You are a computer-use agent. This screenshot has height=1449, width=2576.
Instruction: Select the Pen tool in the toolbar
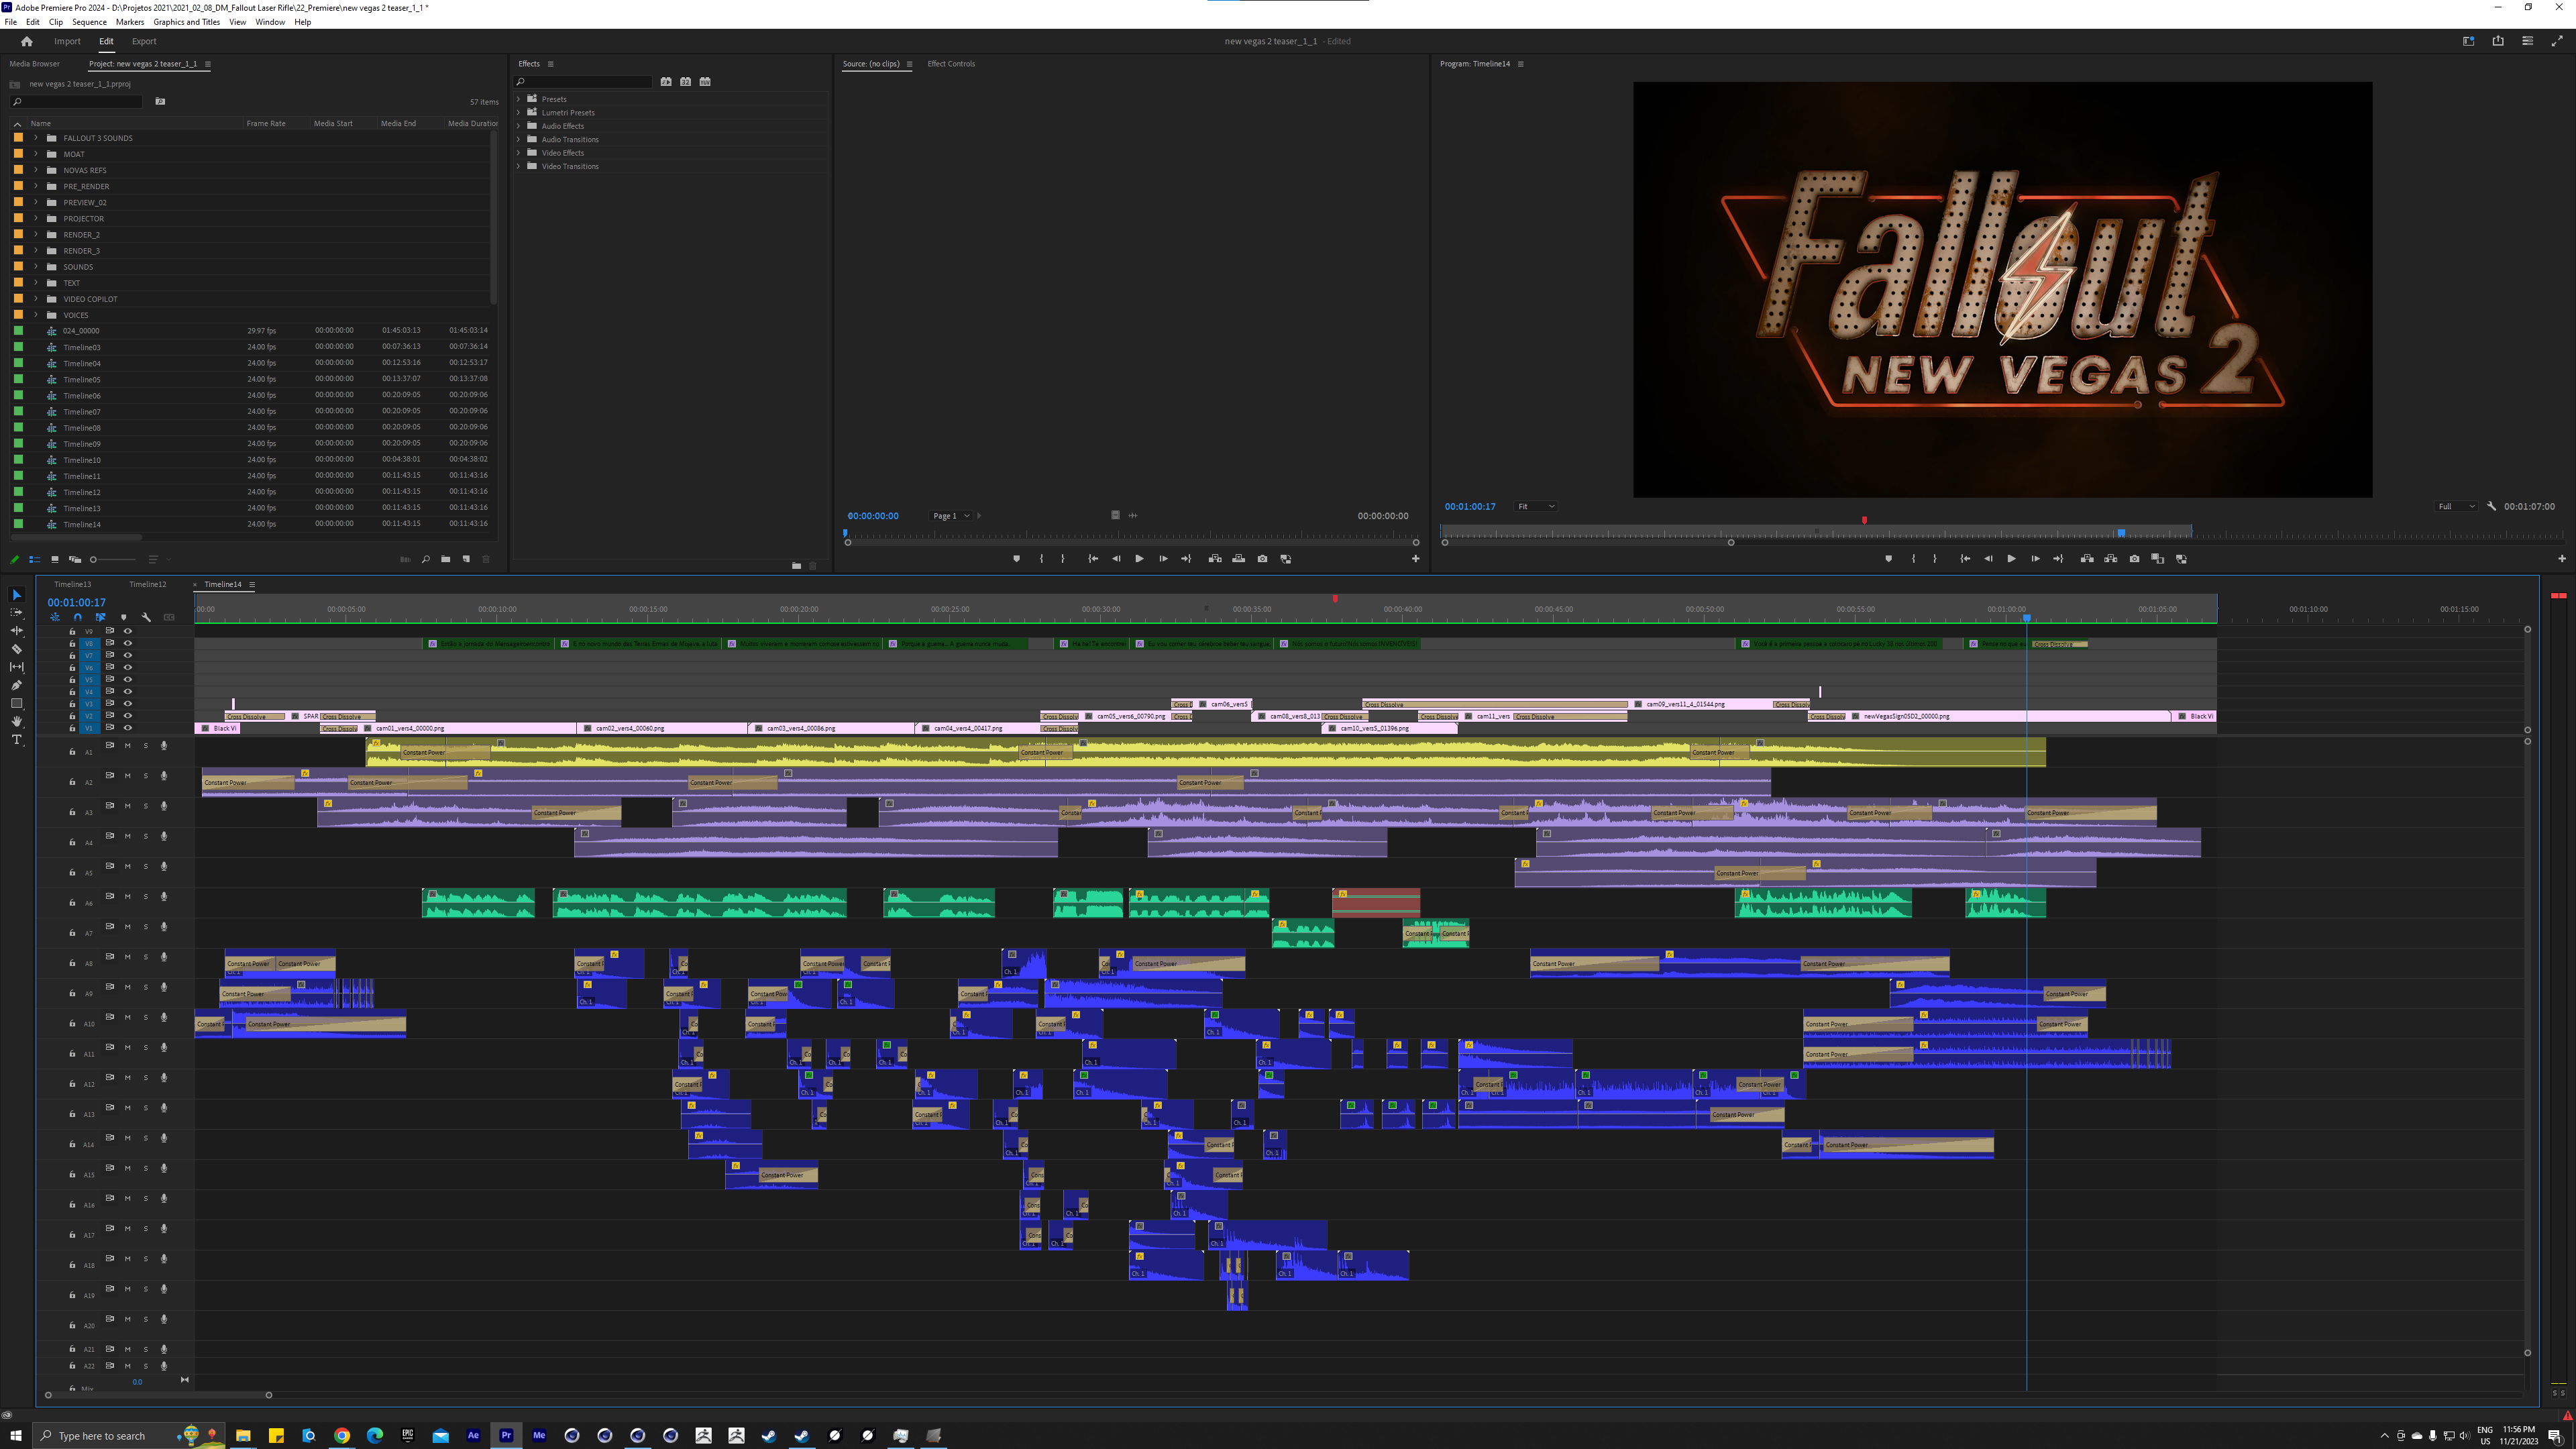17,685
